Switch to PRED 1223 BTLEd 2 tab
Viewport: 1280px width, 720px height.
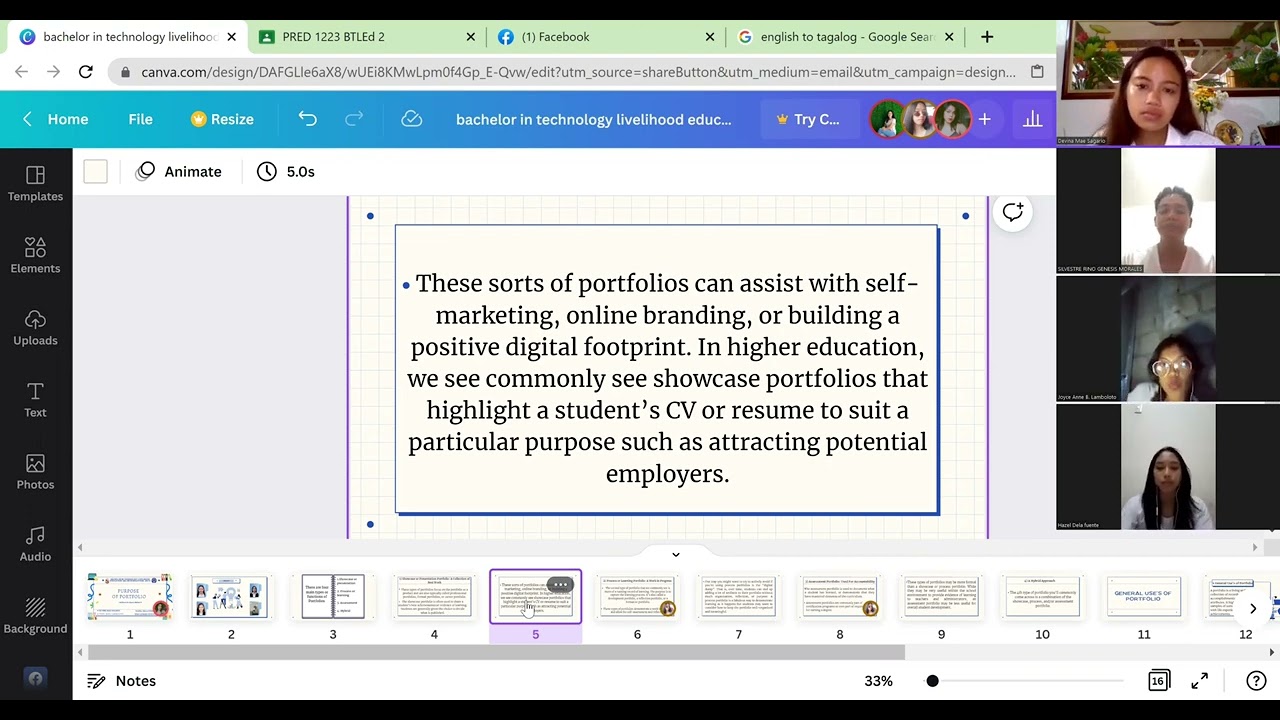click(x=365, y=37)
